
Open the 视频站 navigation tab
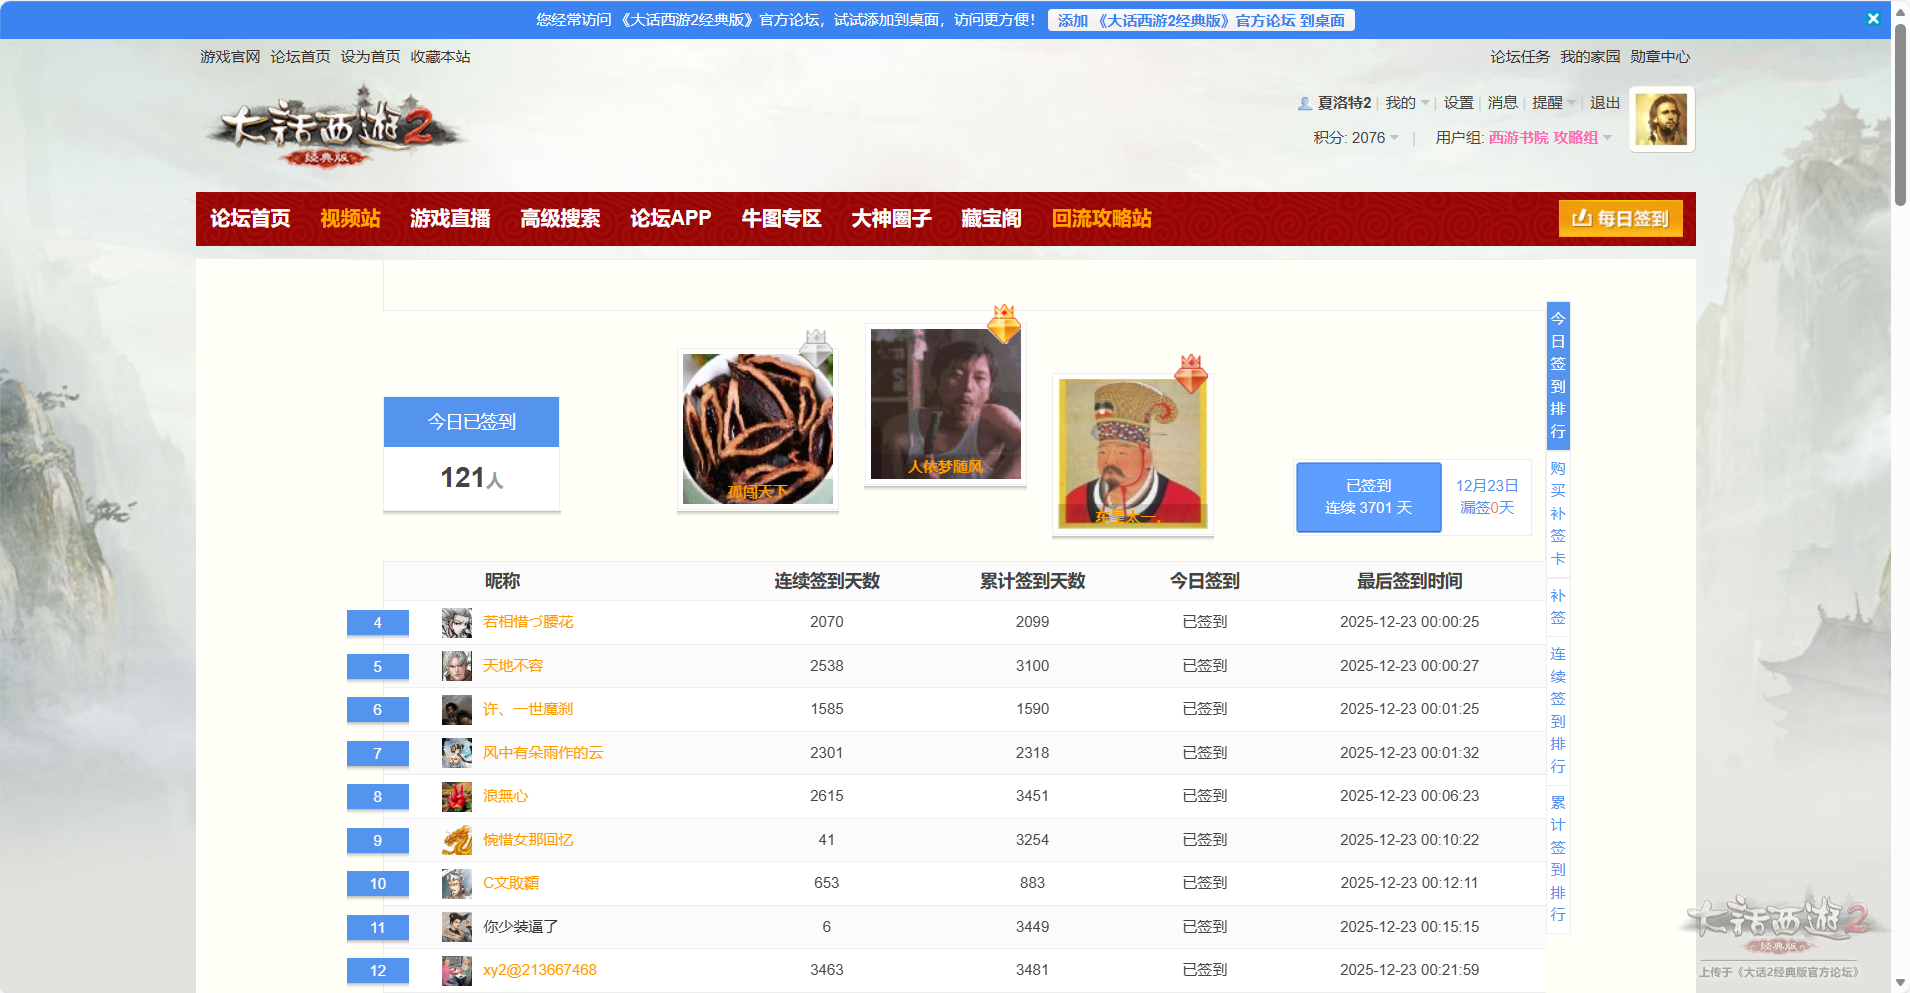pos(350,219)
